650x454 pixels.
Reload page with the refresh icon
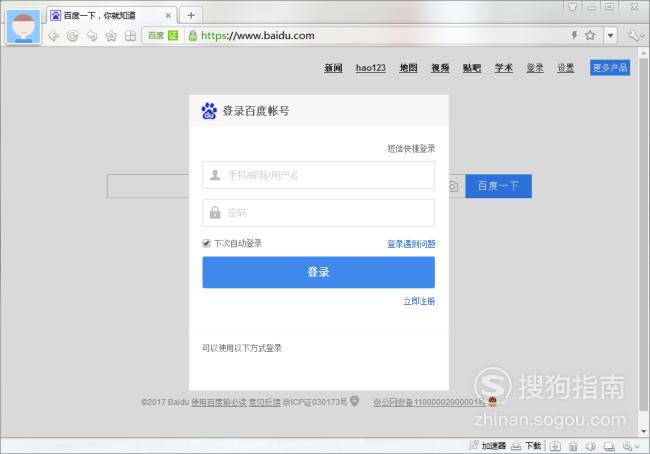73,36
